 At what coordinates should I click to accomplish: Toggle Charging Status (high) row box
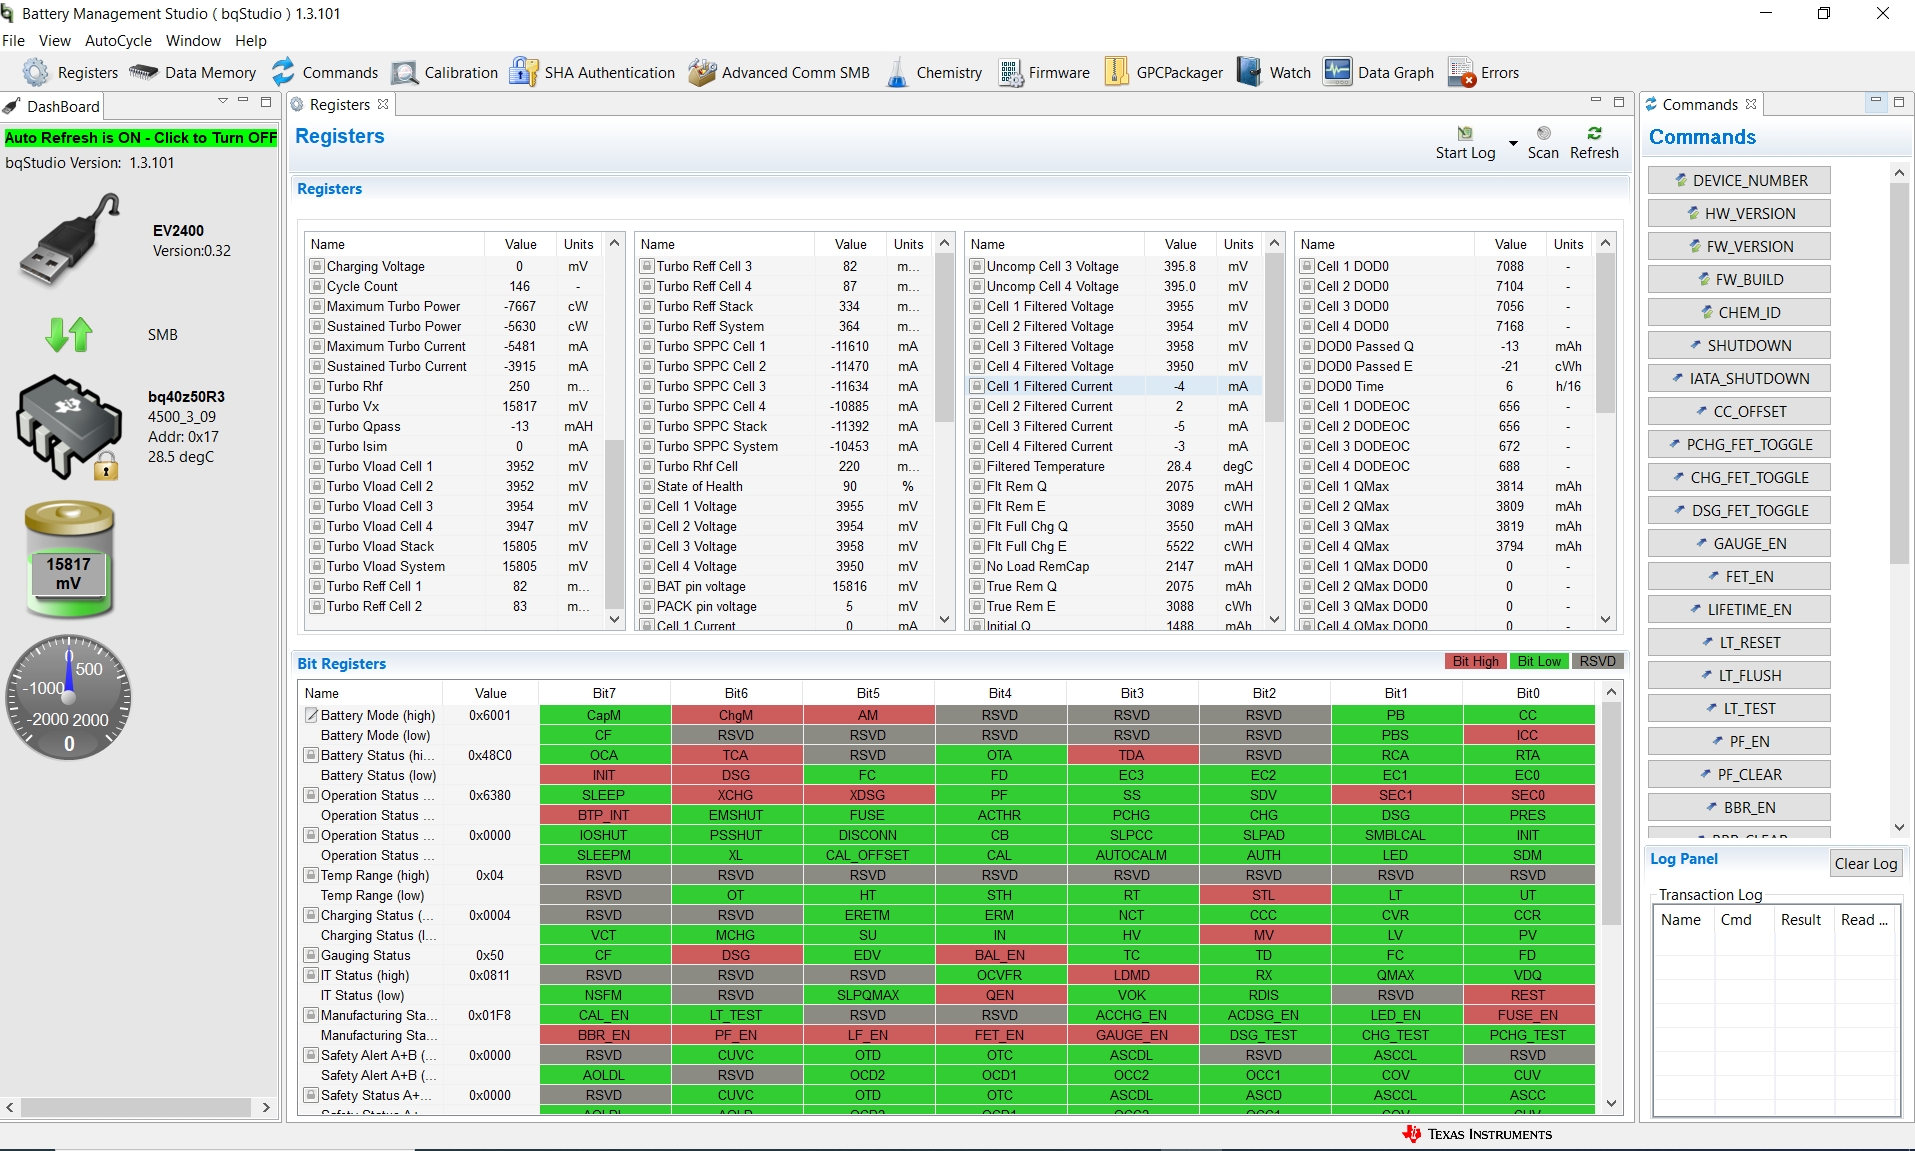tap(311, 915)
